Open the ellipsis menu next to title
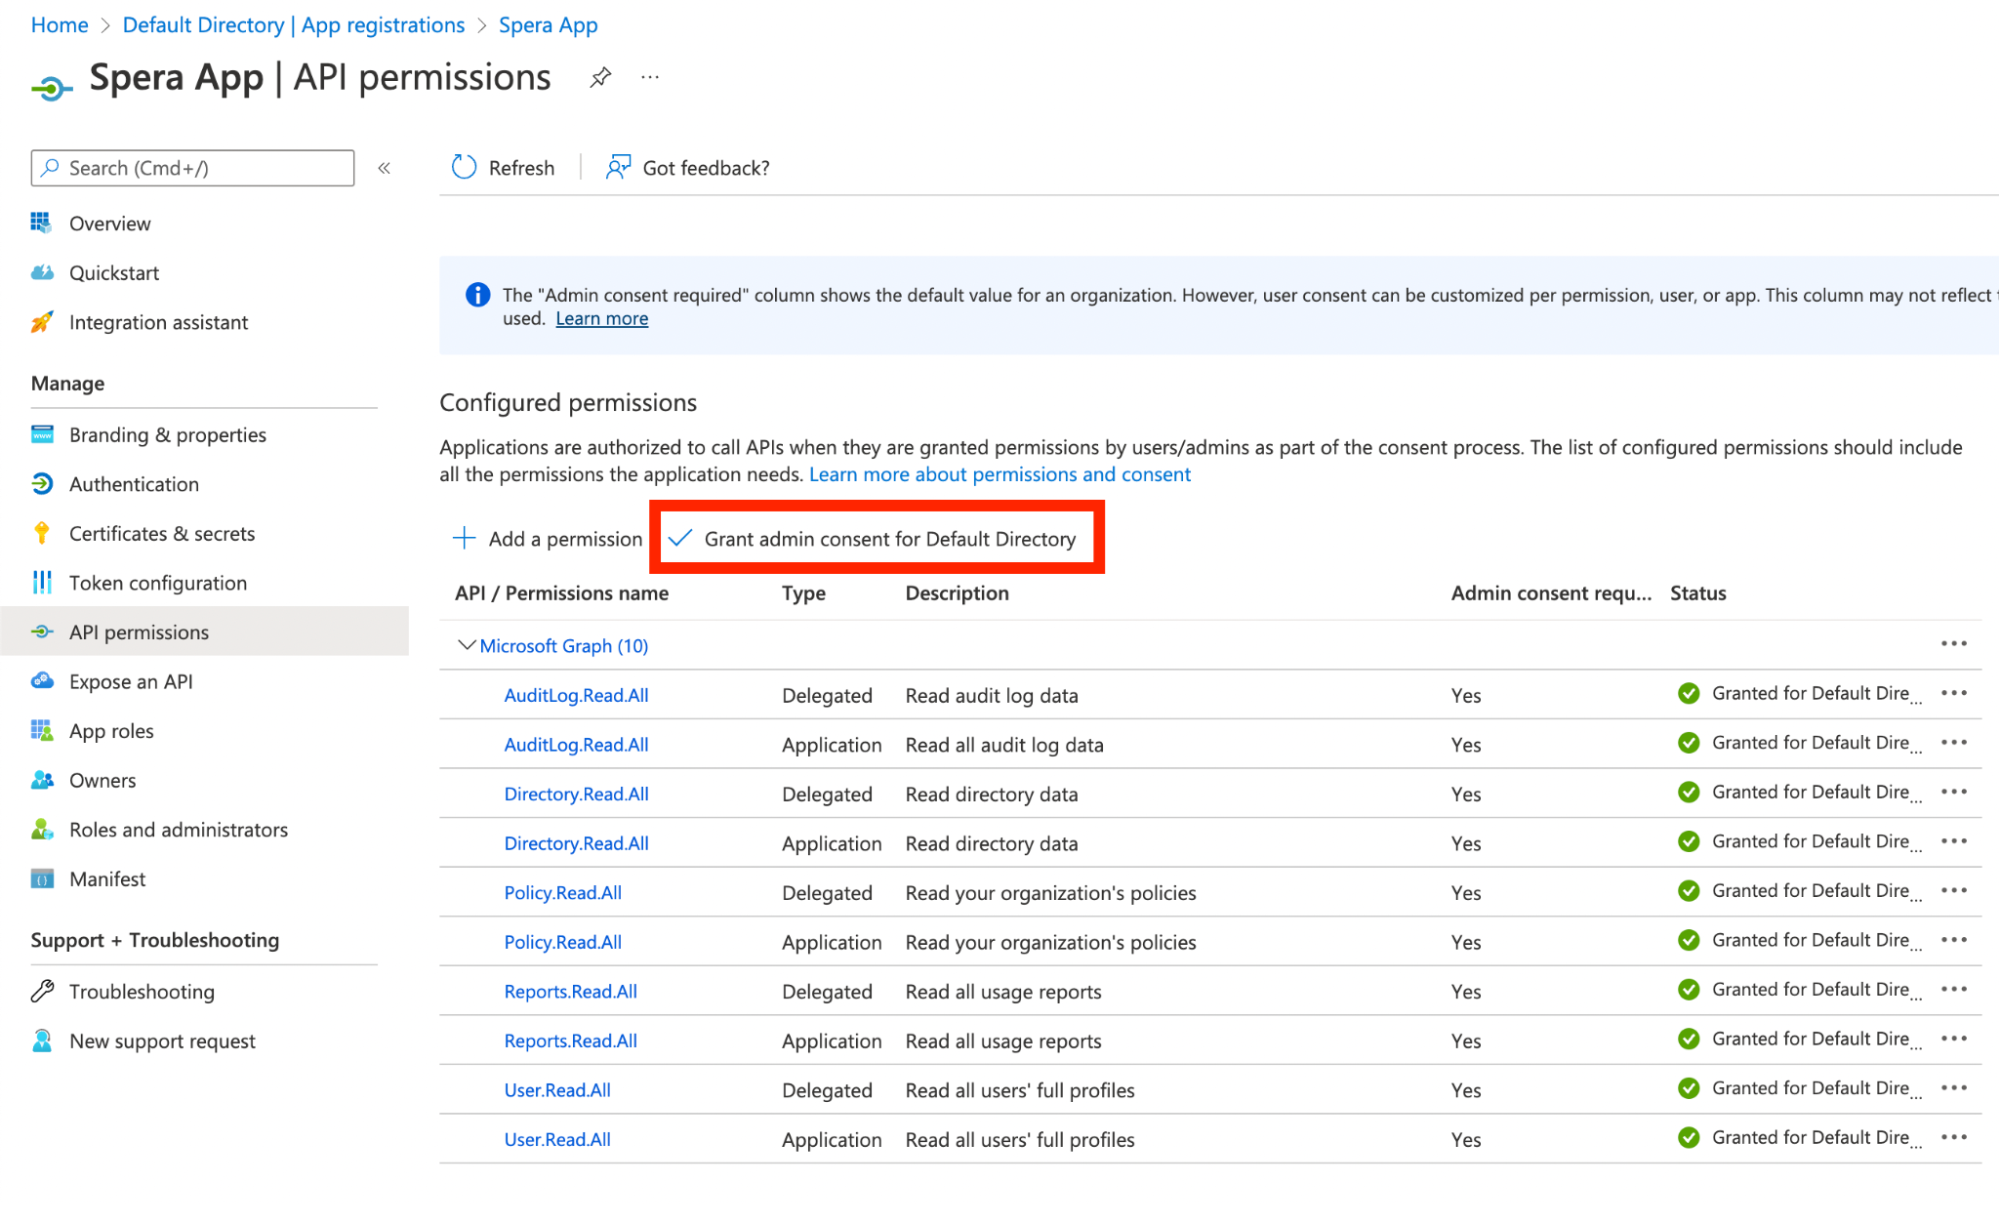Screen dimensions: 1999x1205 pos(650,77)
